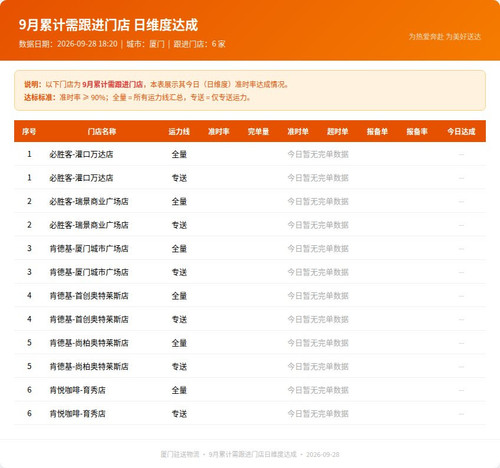Click 全量 cell for 必胜客-灌口万达店
This screenshot has height=468, width=500.
click(x=179, y=154)
